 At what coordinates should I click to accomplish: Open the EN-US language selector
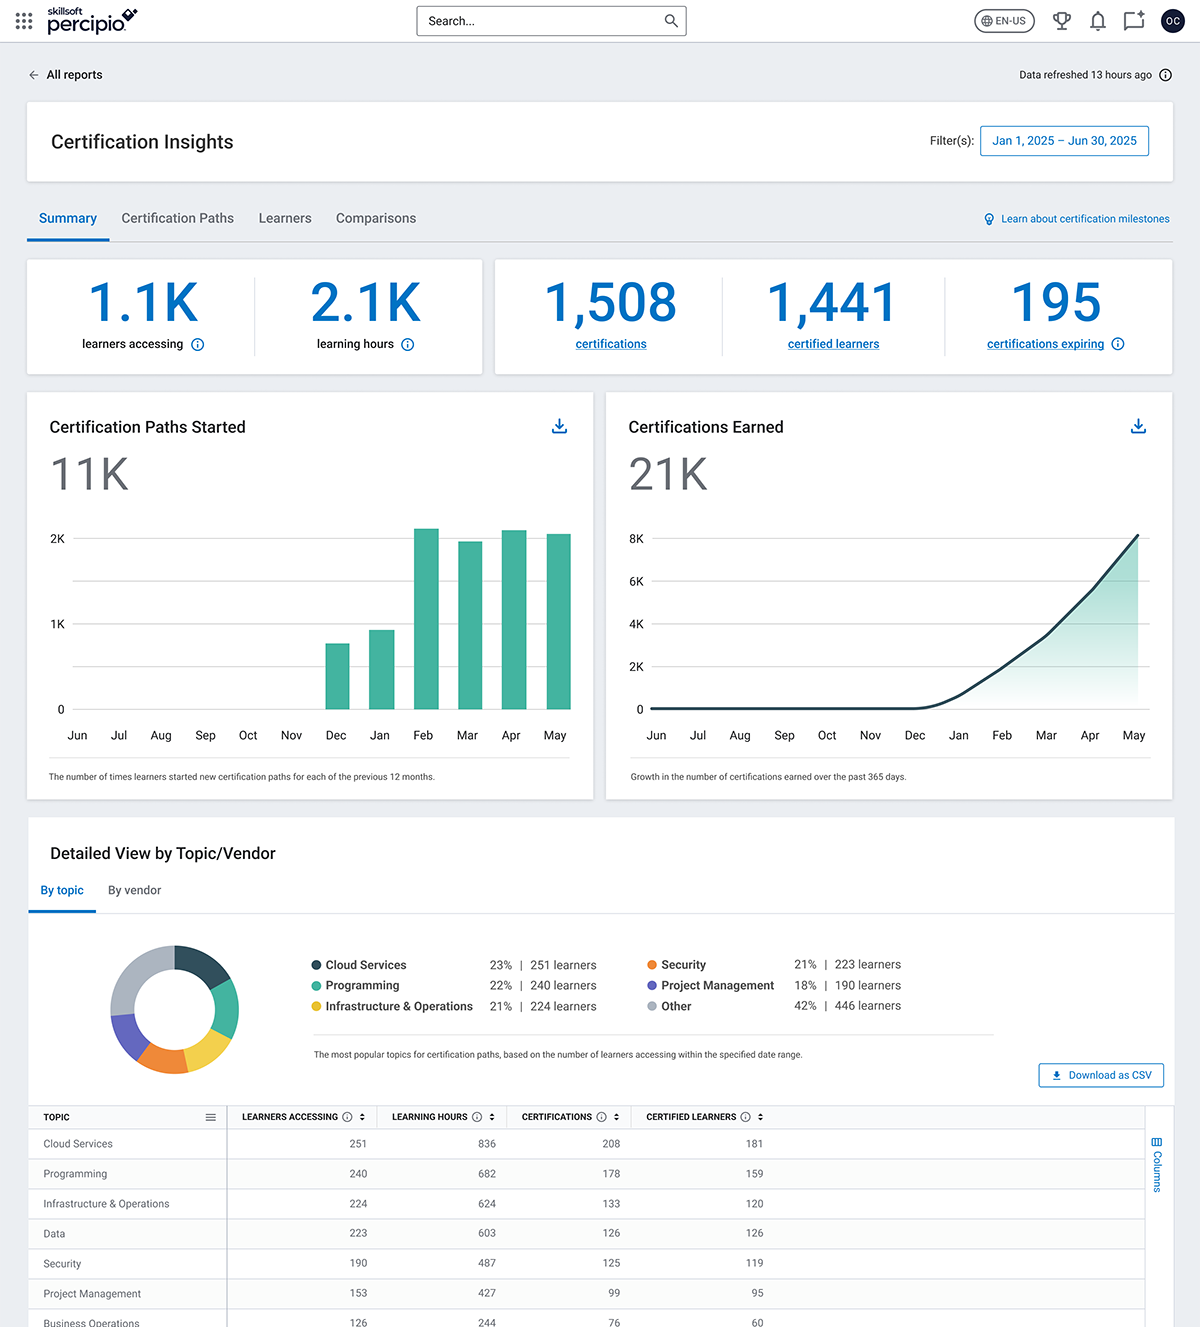1004,21
